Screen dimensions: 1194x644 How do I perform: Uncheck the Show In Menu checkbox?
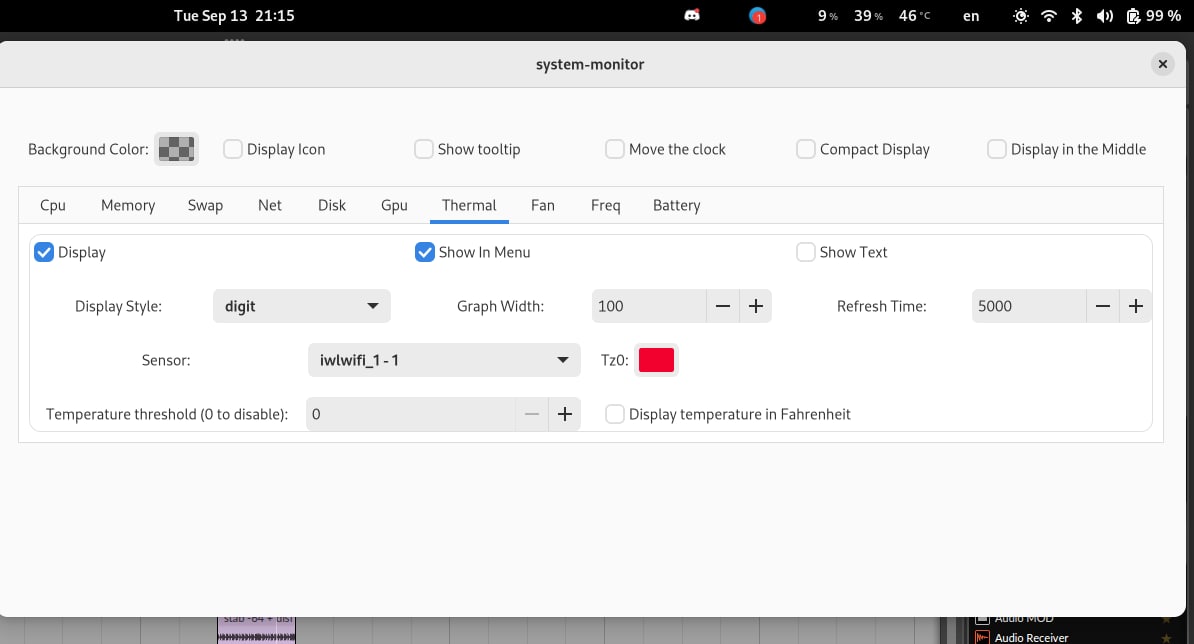click(x=425, y=252)
